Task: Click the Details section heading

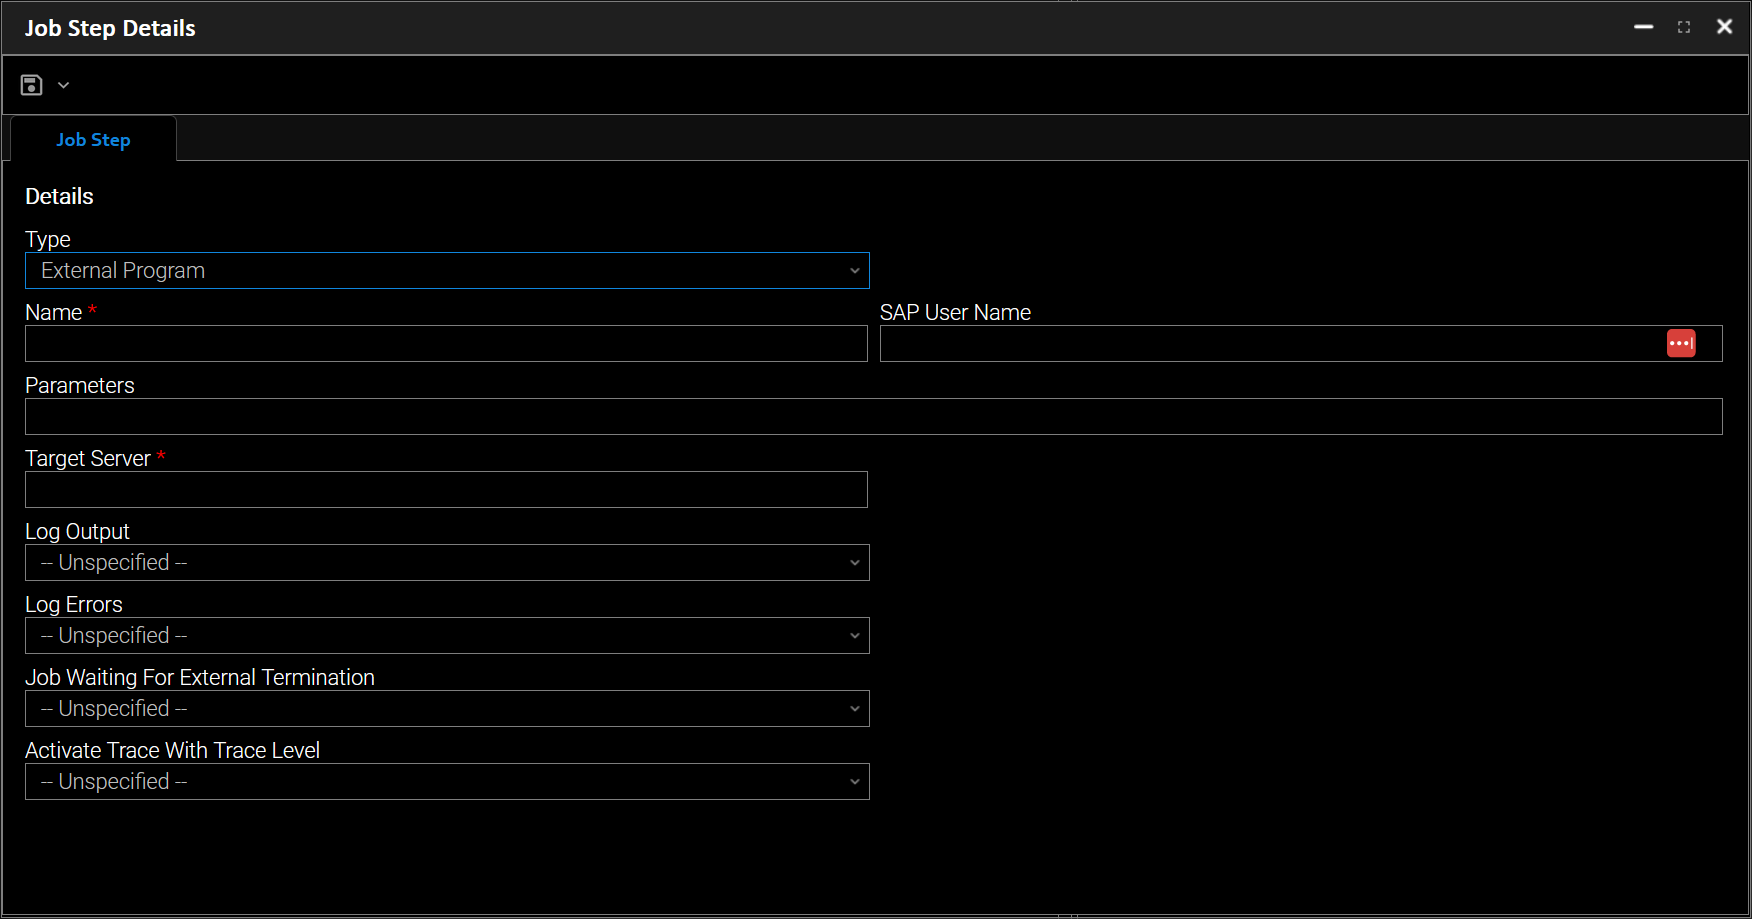Action: pos(59,197)
